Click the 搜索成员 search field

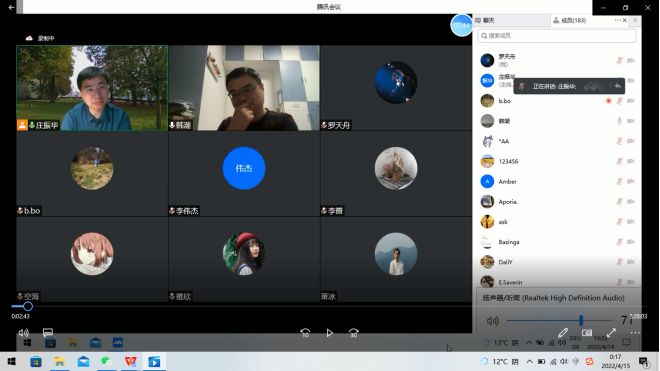(x=557, y=36)
